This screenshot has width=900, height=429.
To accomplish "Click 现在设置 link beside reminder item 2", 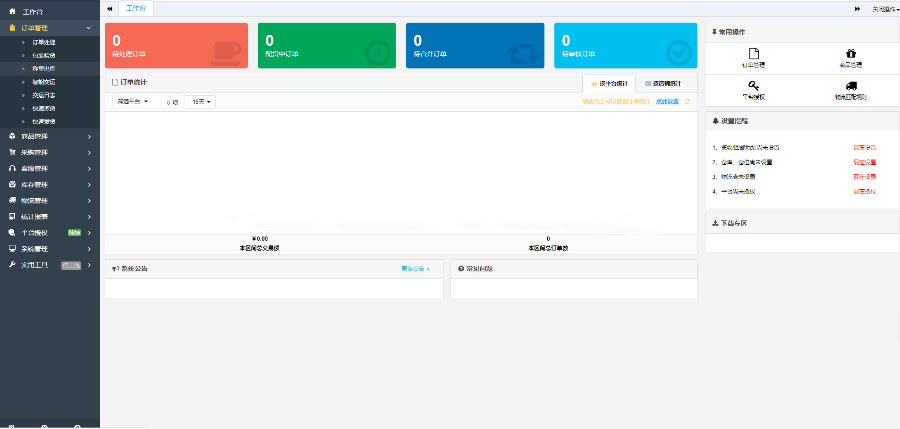I will pyautogui.click(x=865, y=162).
